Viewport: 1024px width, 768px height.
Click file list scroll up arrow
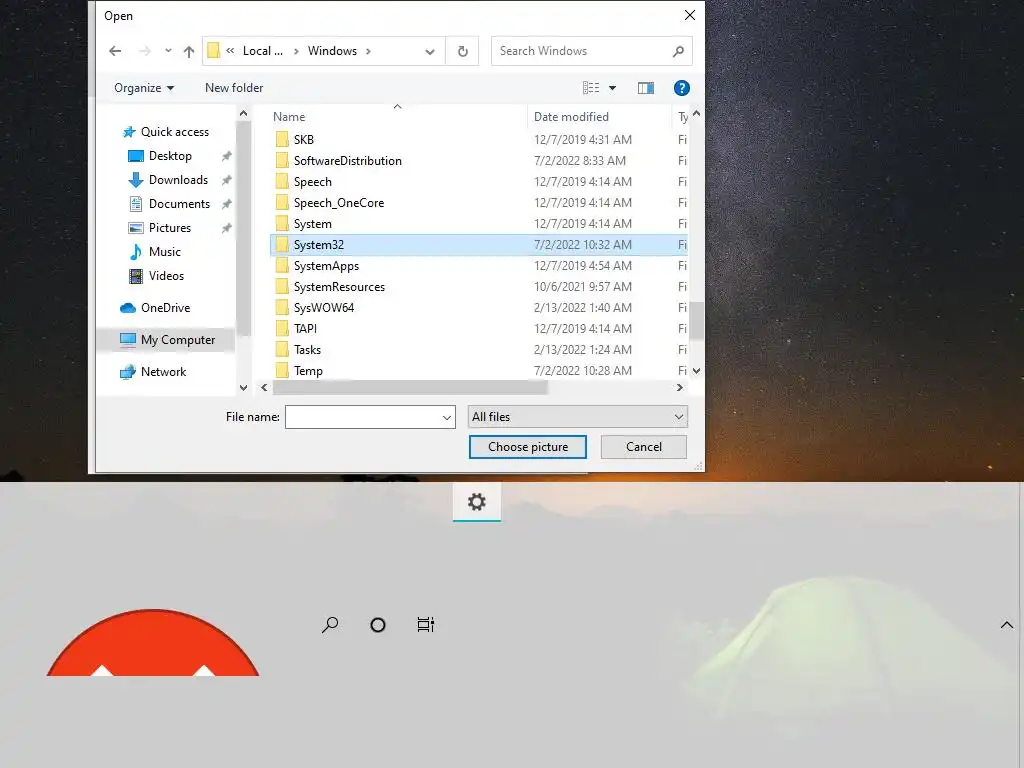(696, 114)
